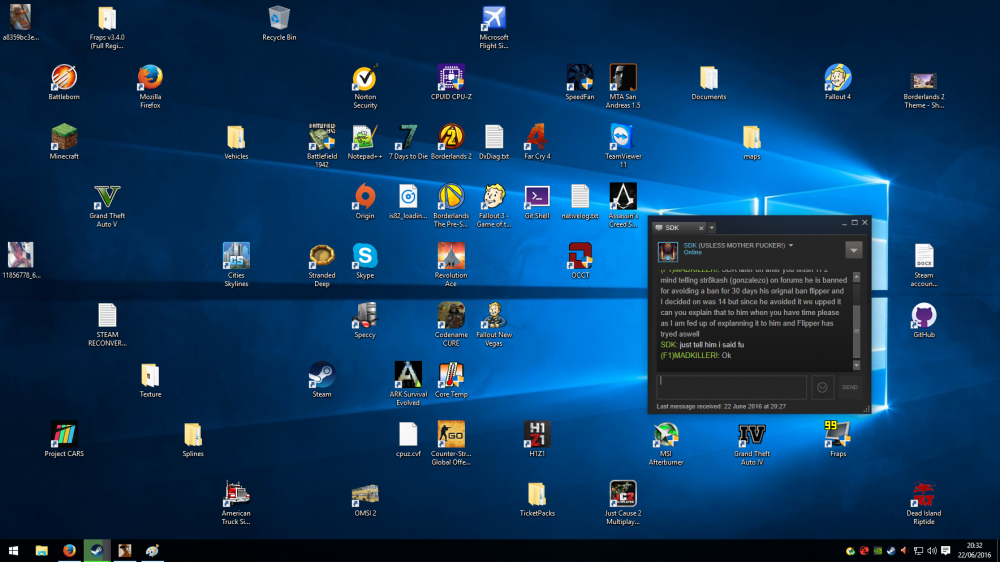Open Norton Security shortcut

click(365, 86)
